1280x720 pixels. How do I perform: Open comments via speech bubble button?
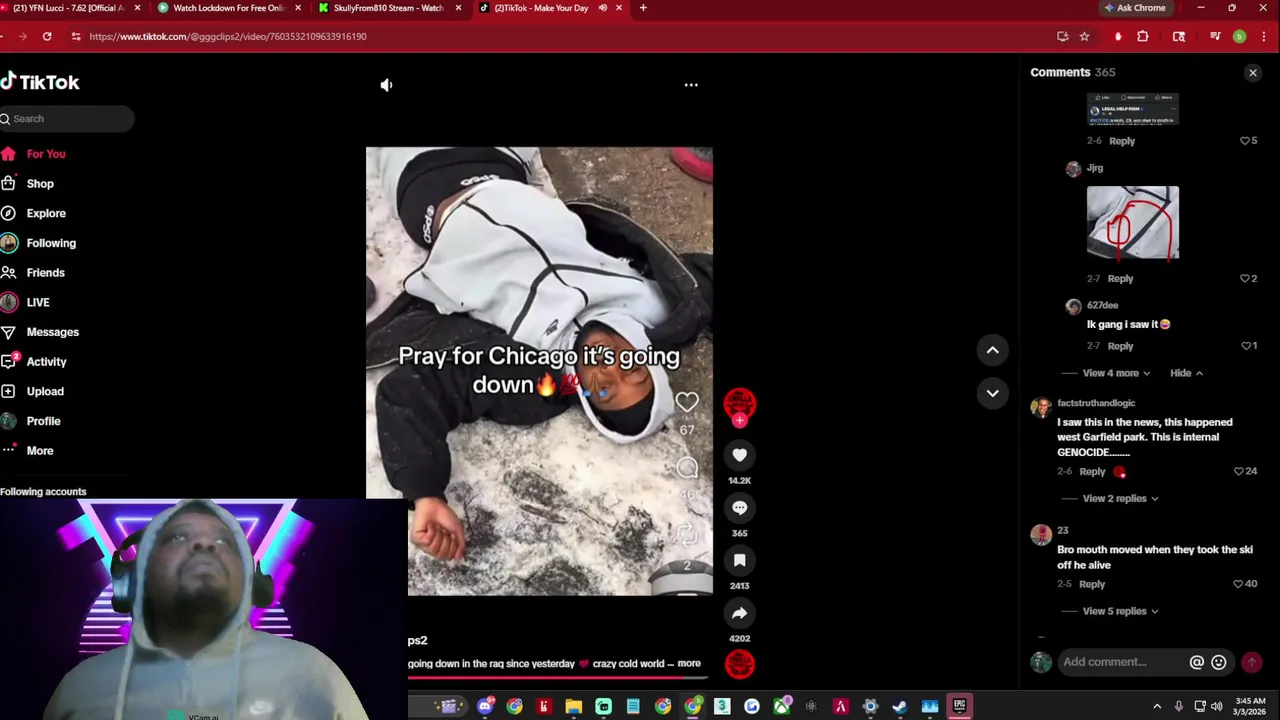pyautogui.click(x=740, y=508)
